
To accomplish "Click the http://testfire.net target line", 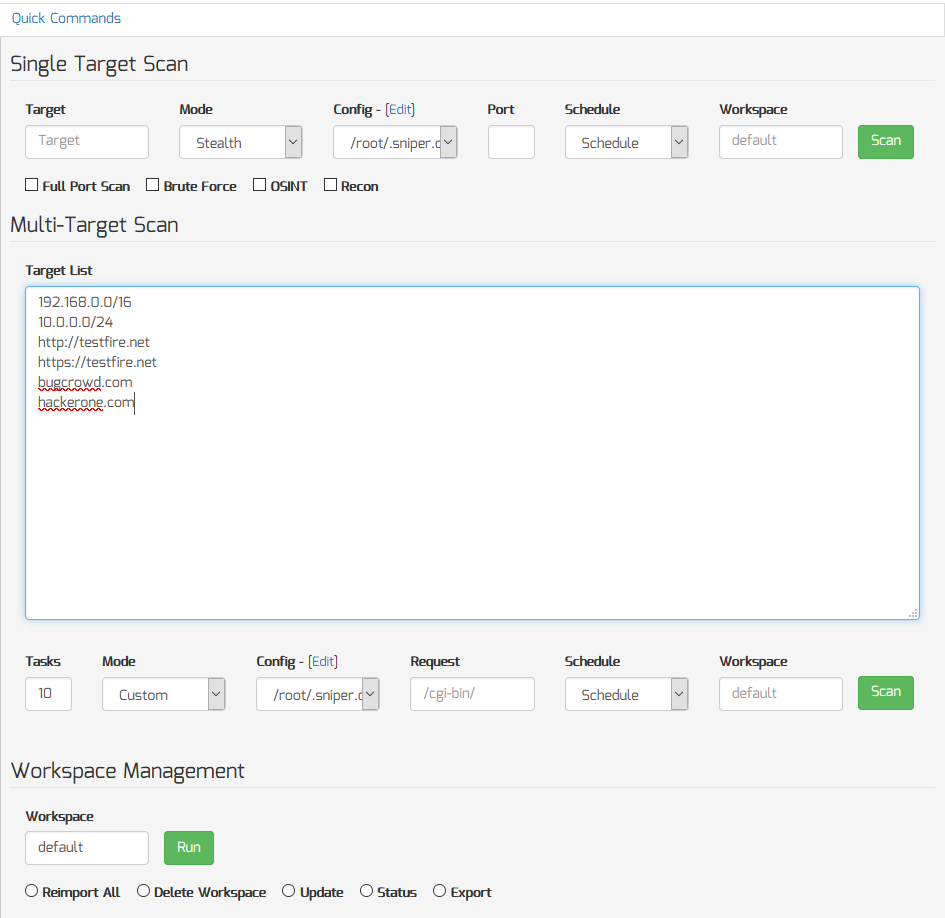I will click(x=93, y=342).
